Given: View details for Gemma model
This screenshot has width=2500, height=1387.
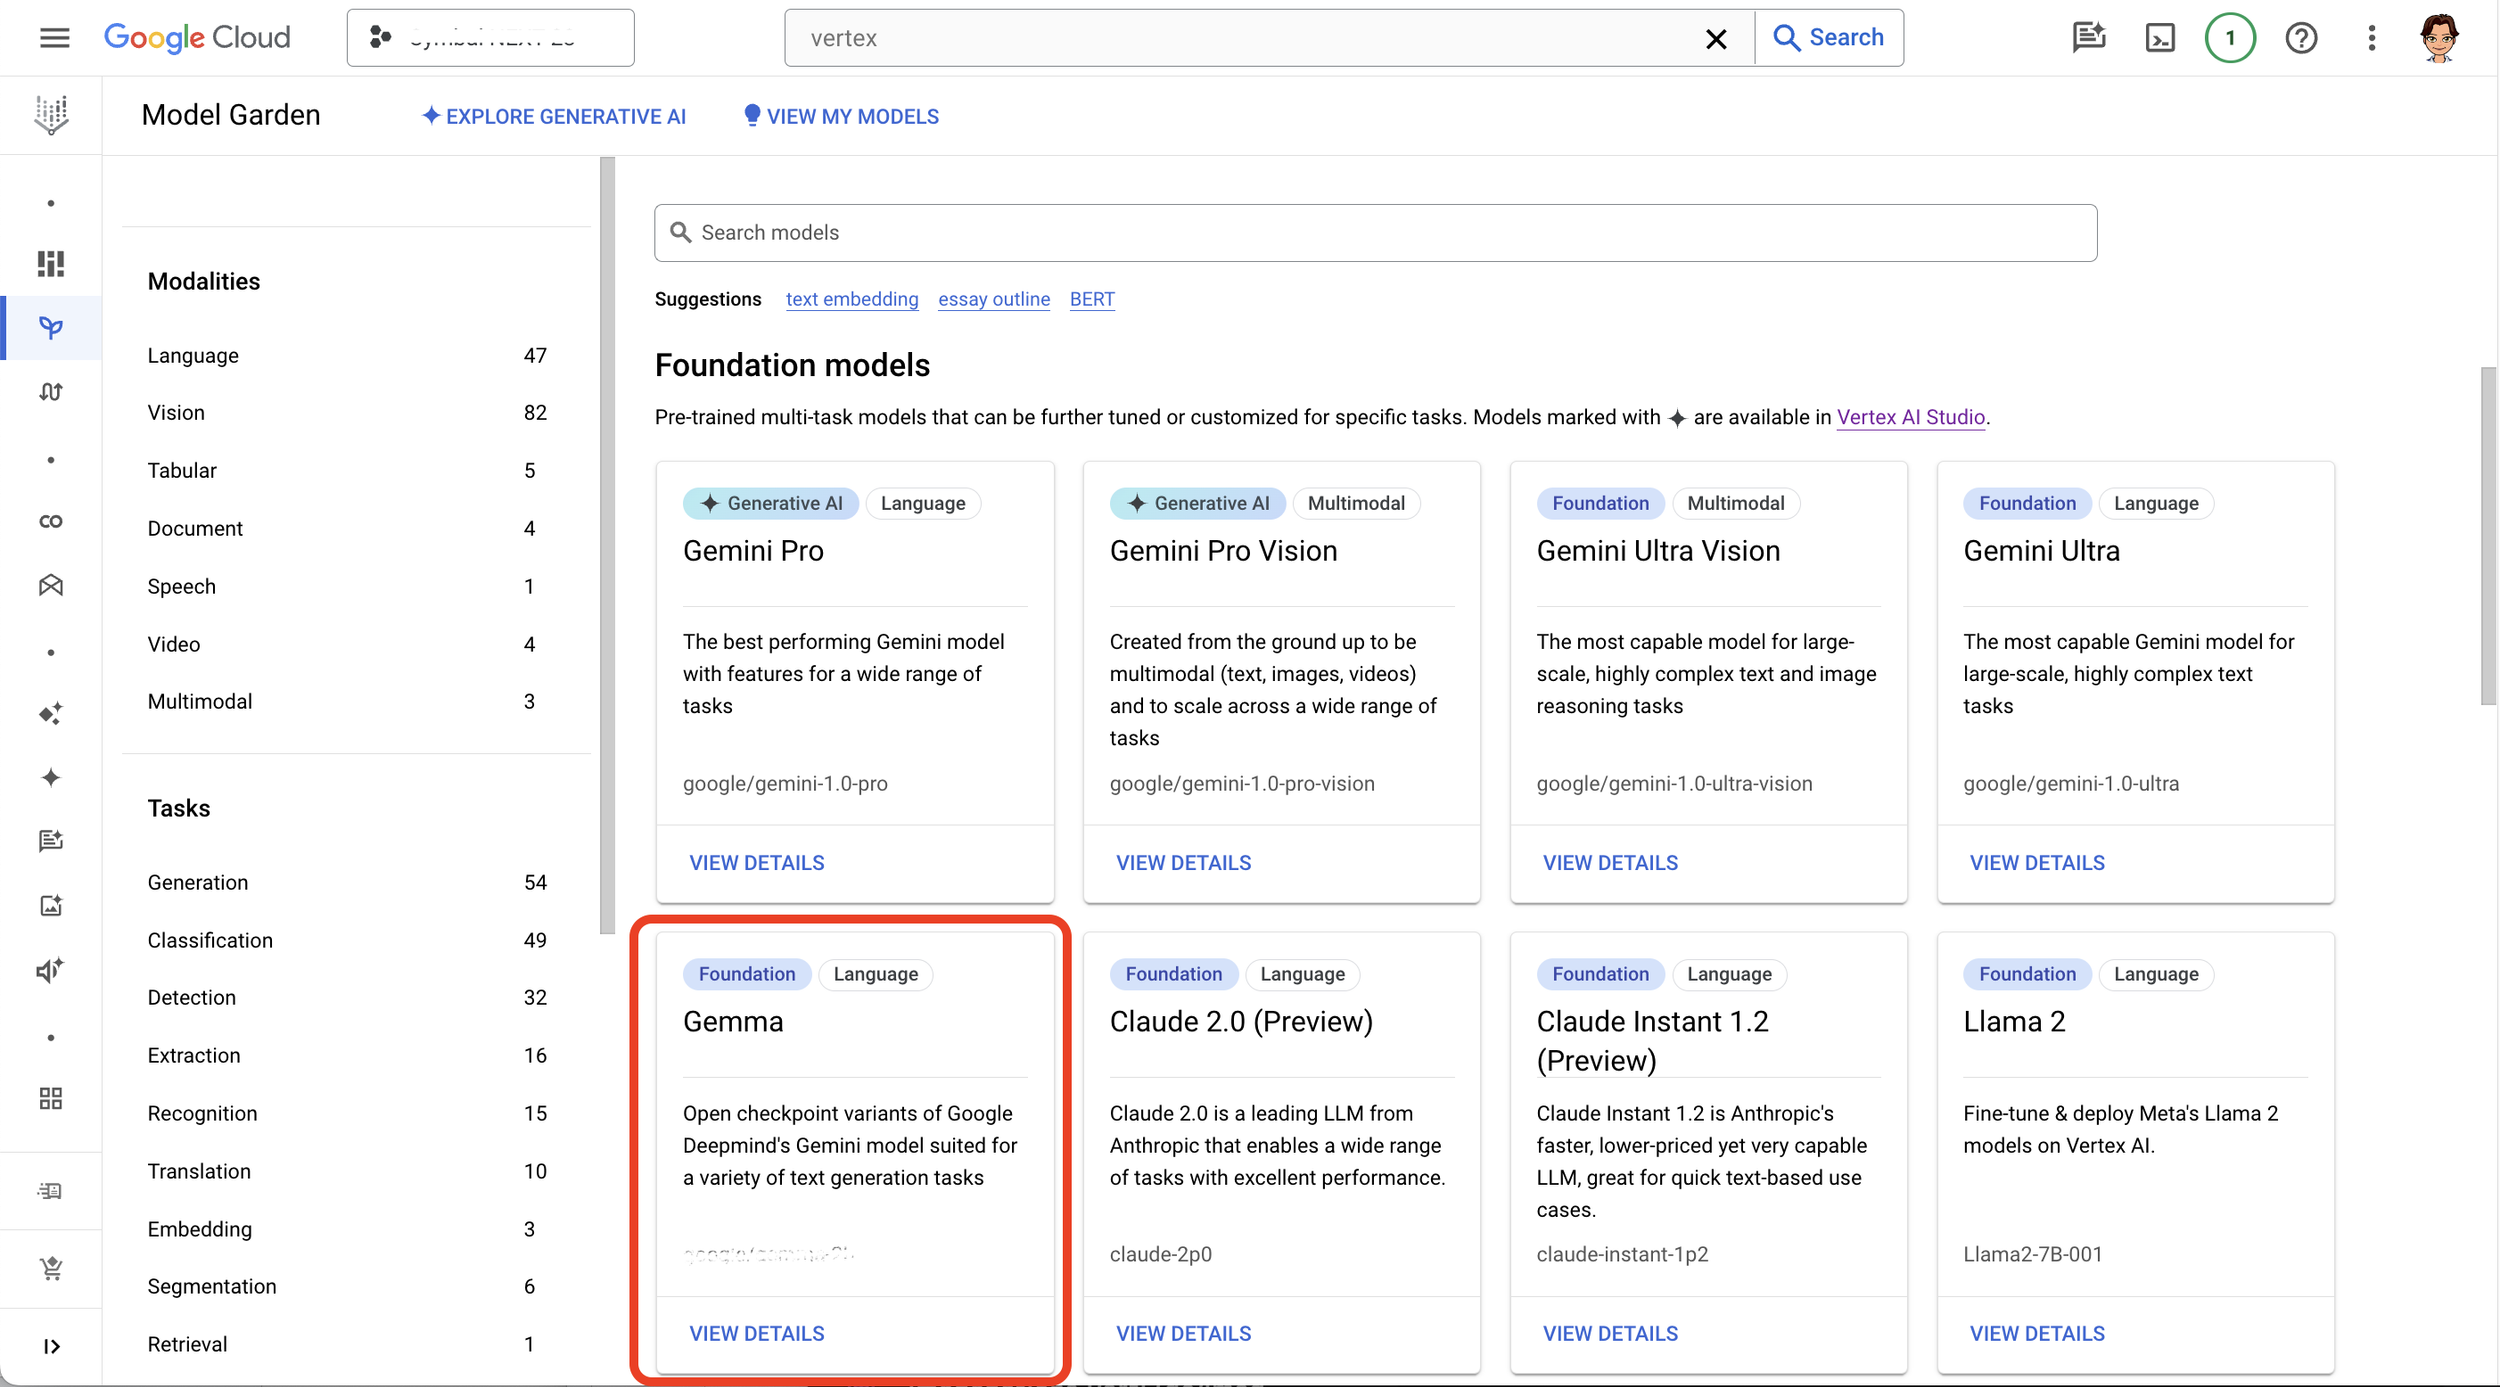Looking at the screenshot, I should (x=756, y=1333).
